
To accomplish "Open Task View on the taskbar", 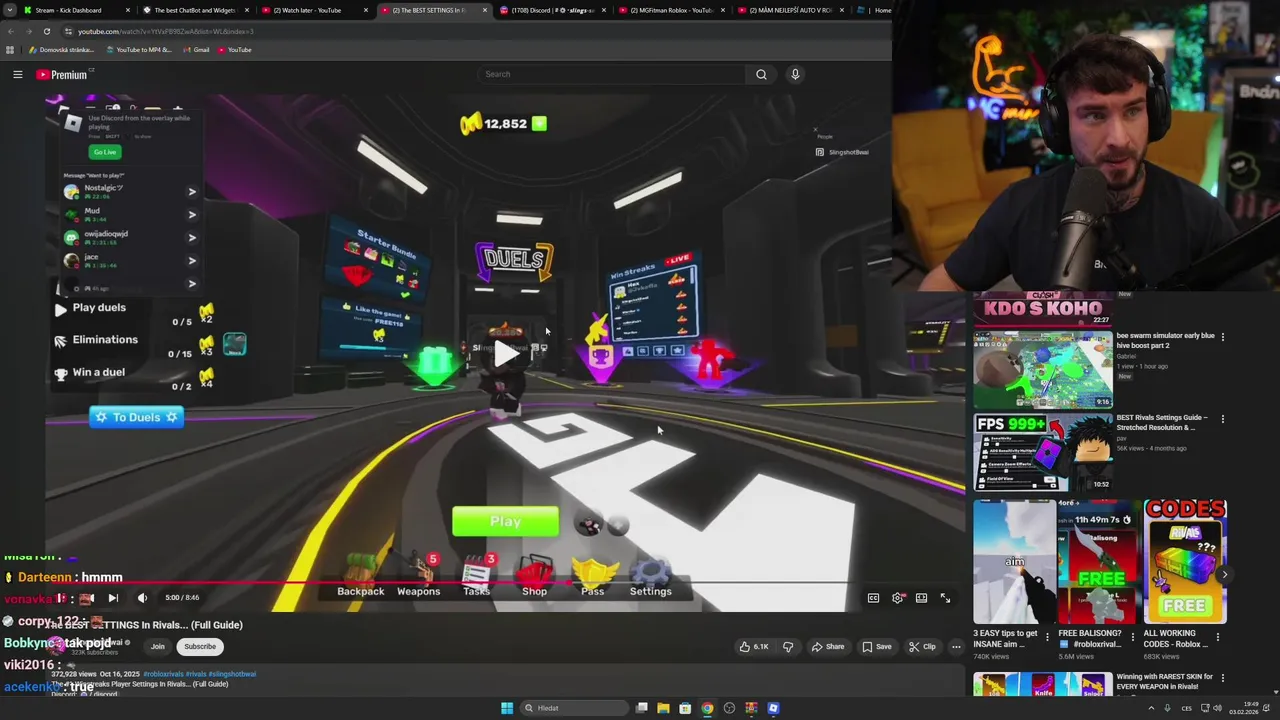I will coord(642,708).
